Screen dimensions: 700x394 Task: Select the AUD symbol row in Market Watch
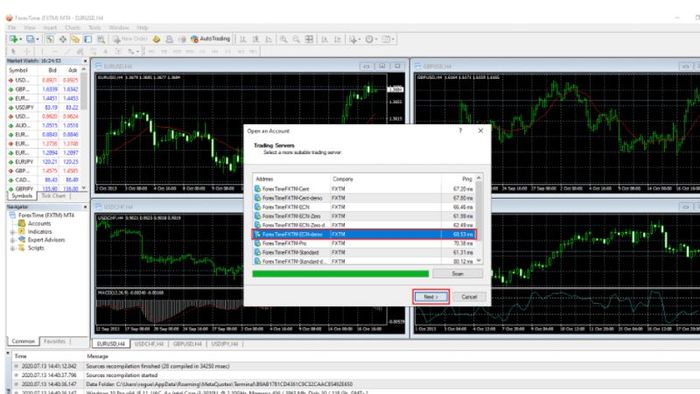coord(44,125)
